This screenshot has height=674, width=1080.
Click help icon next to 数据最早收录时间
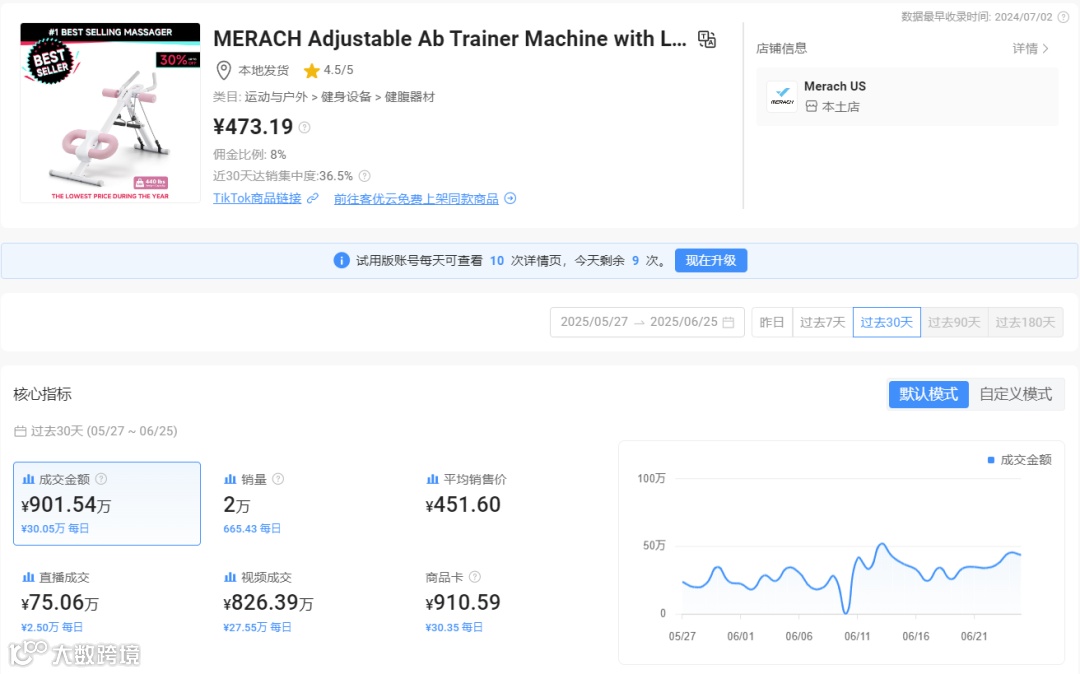click(1063, 17)
